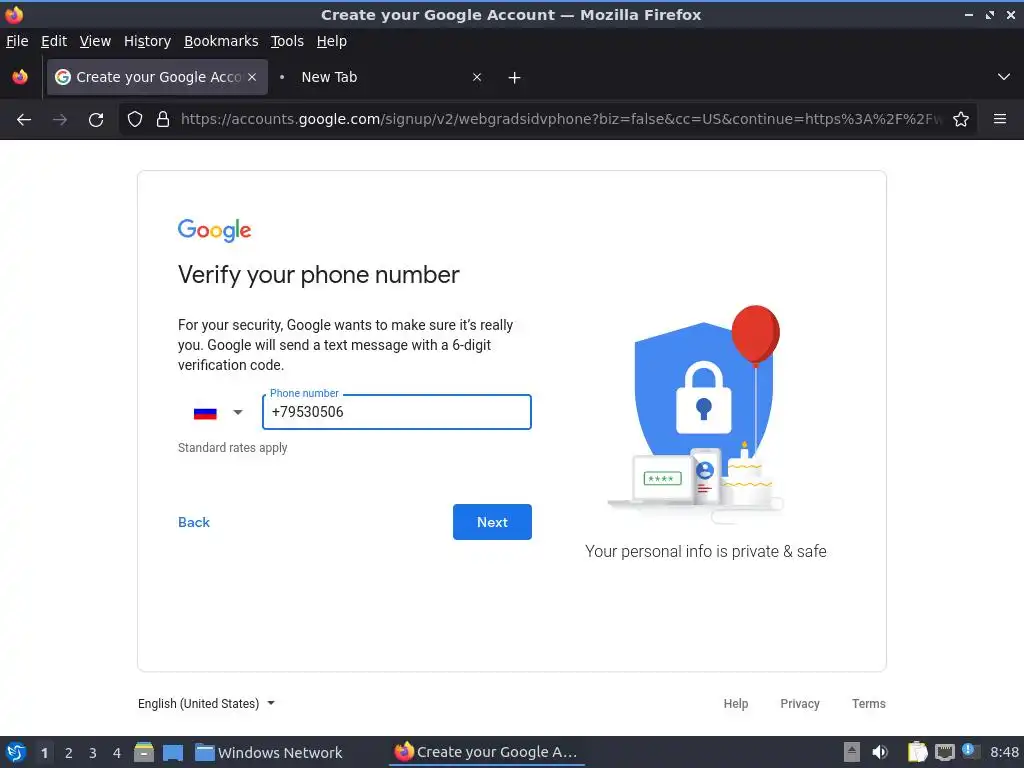Reload the current page

click(96, 120)
